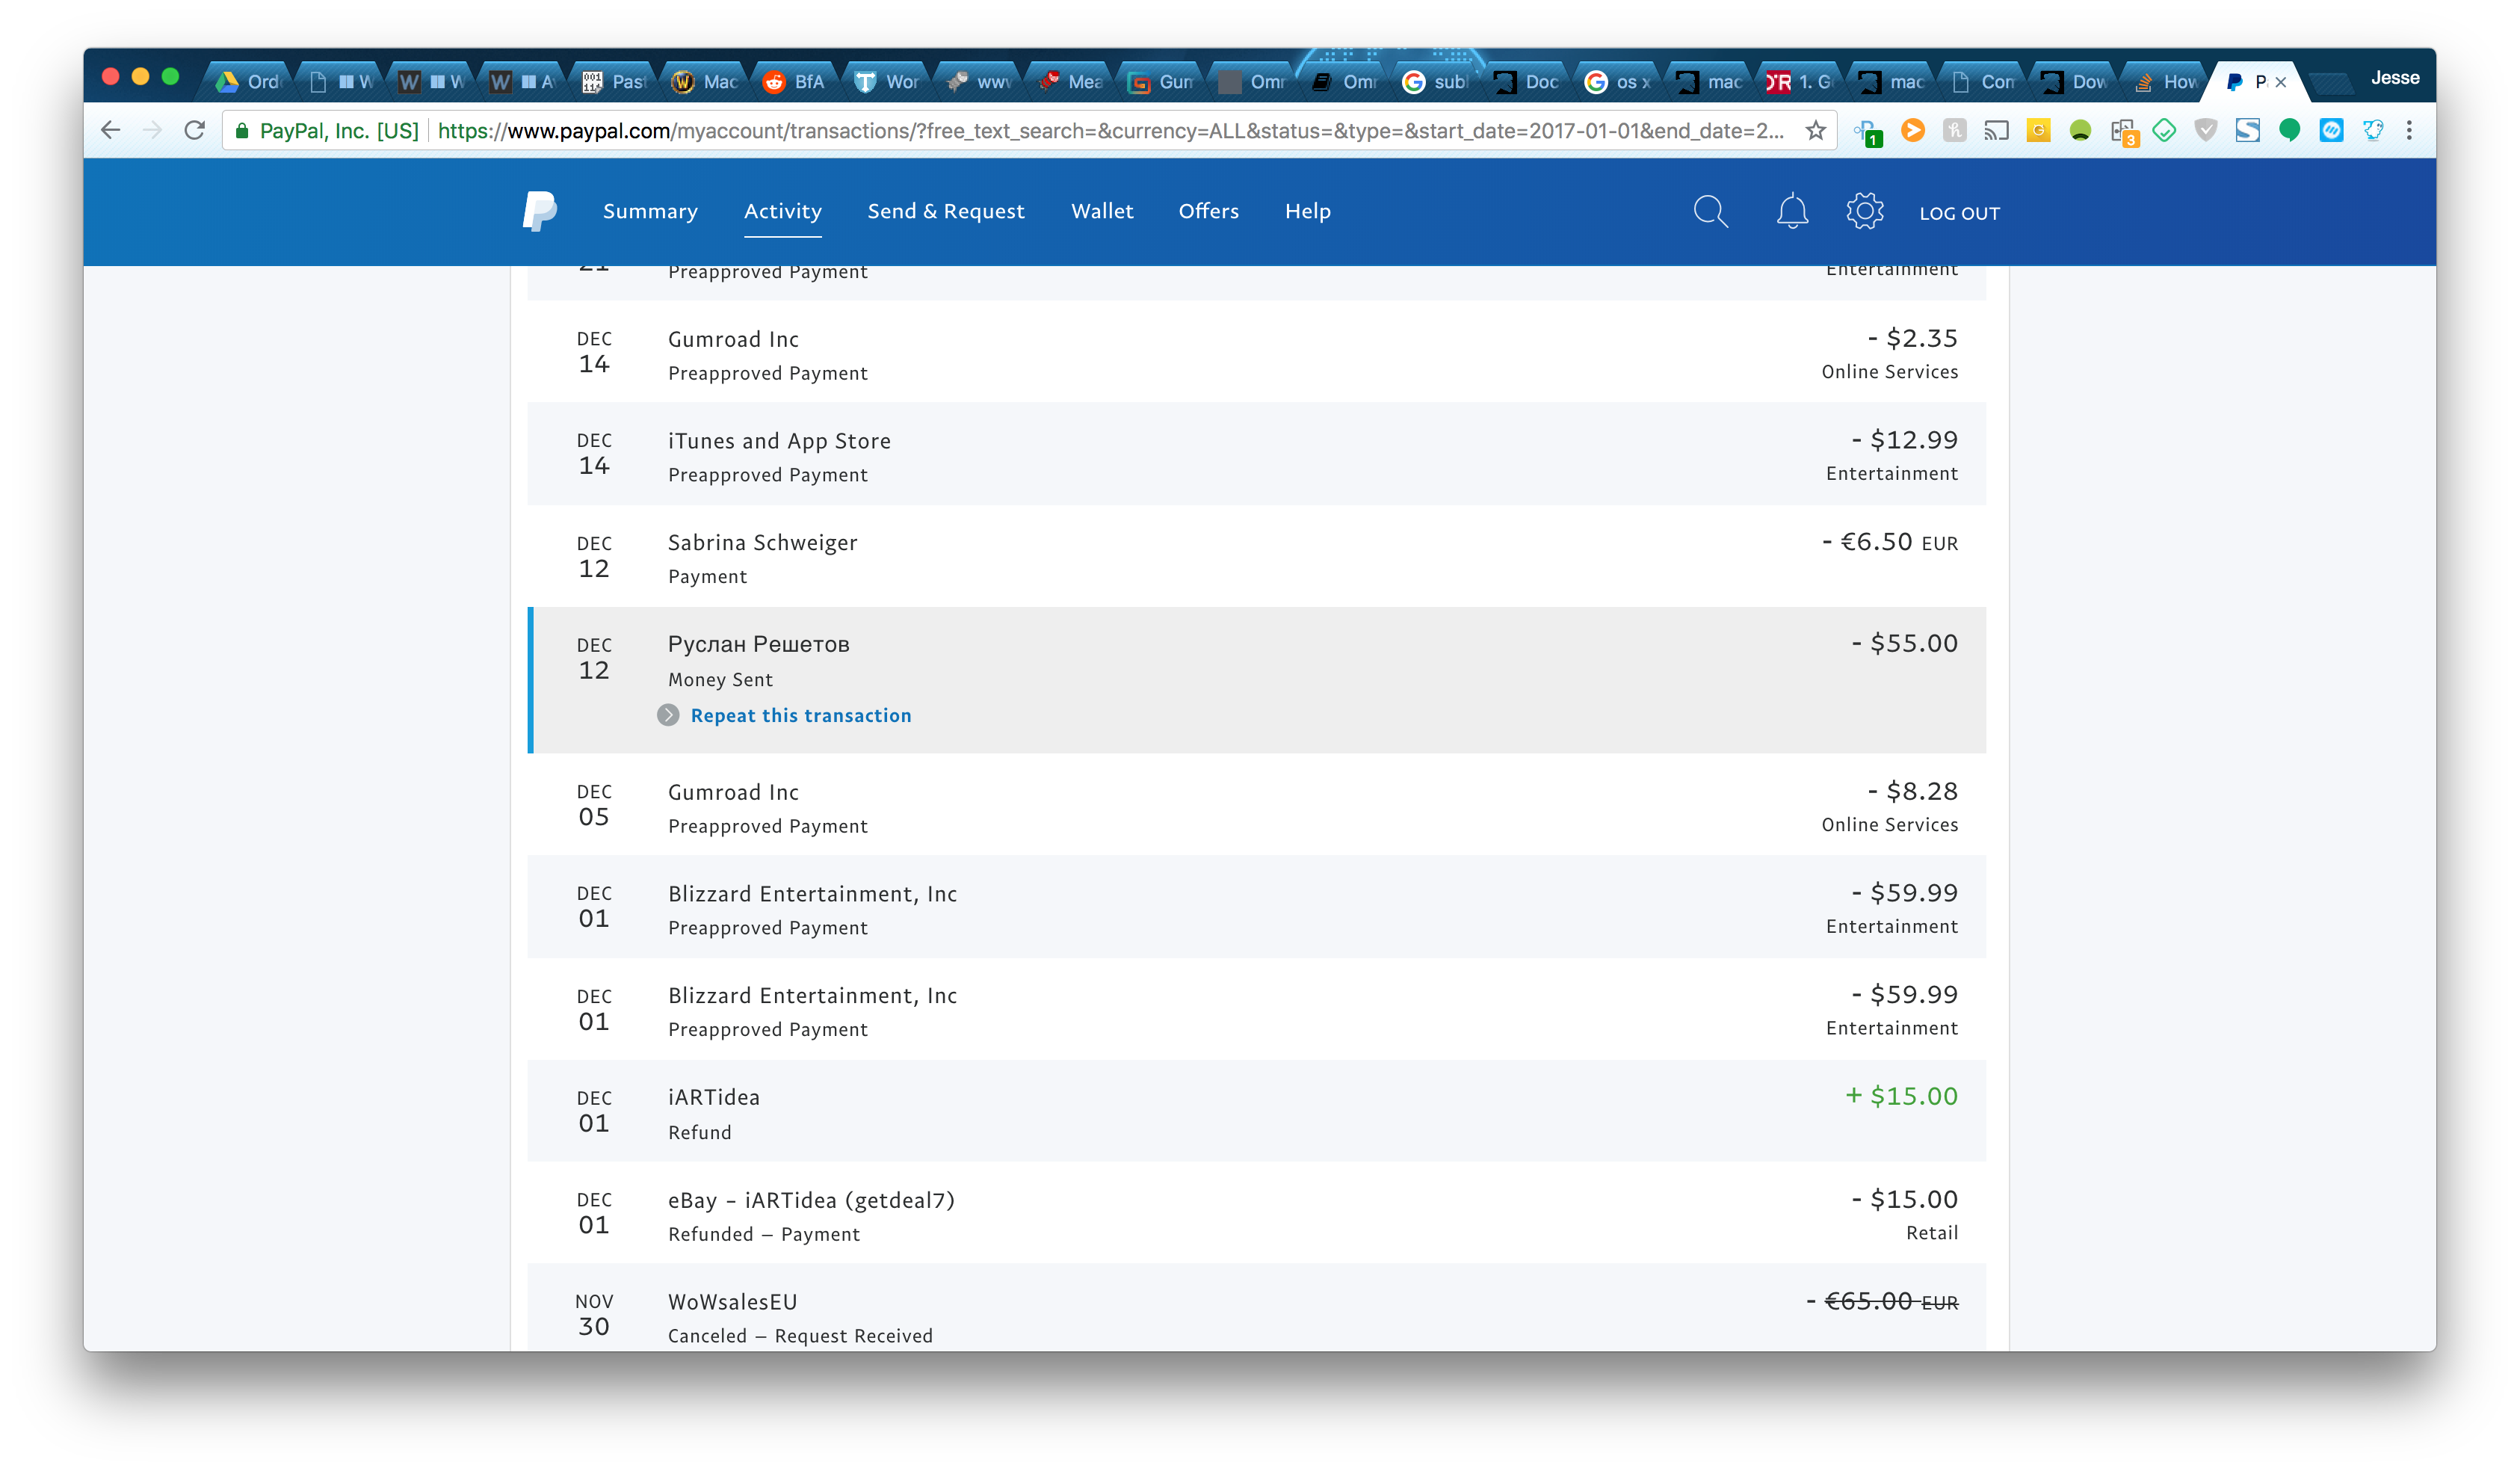2520x1471 pixels.
Task: Switch to the WoW Mac tab
Action: click(x=704, y=82)
